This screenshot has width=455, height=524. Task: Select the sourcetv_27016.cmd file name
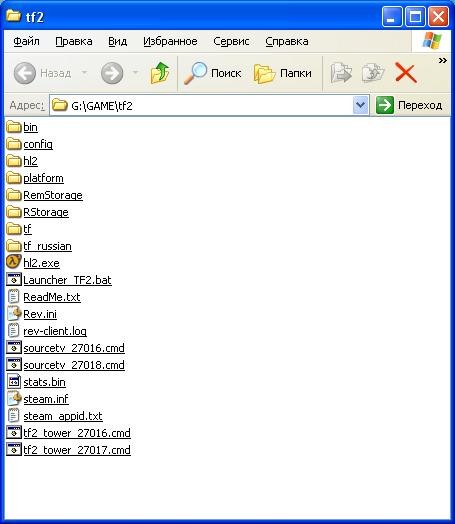(x=74, y=348)
